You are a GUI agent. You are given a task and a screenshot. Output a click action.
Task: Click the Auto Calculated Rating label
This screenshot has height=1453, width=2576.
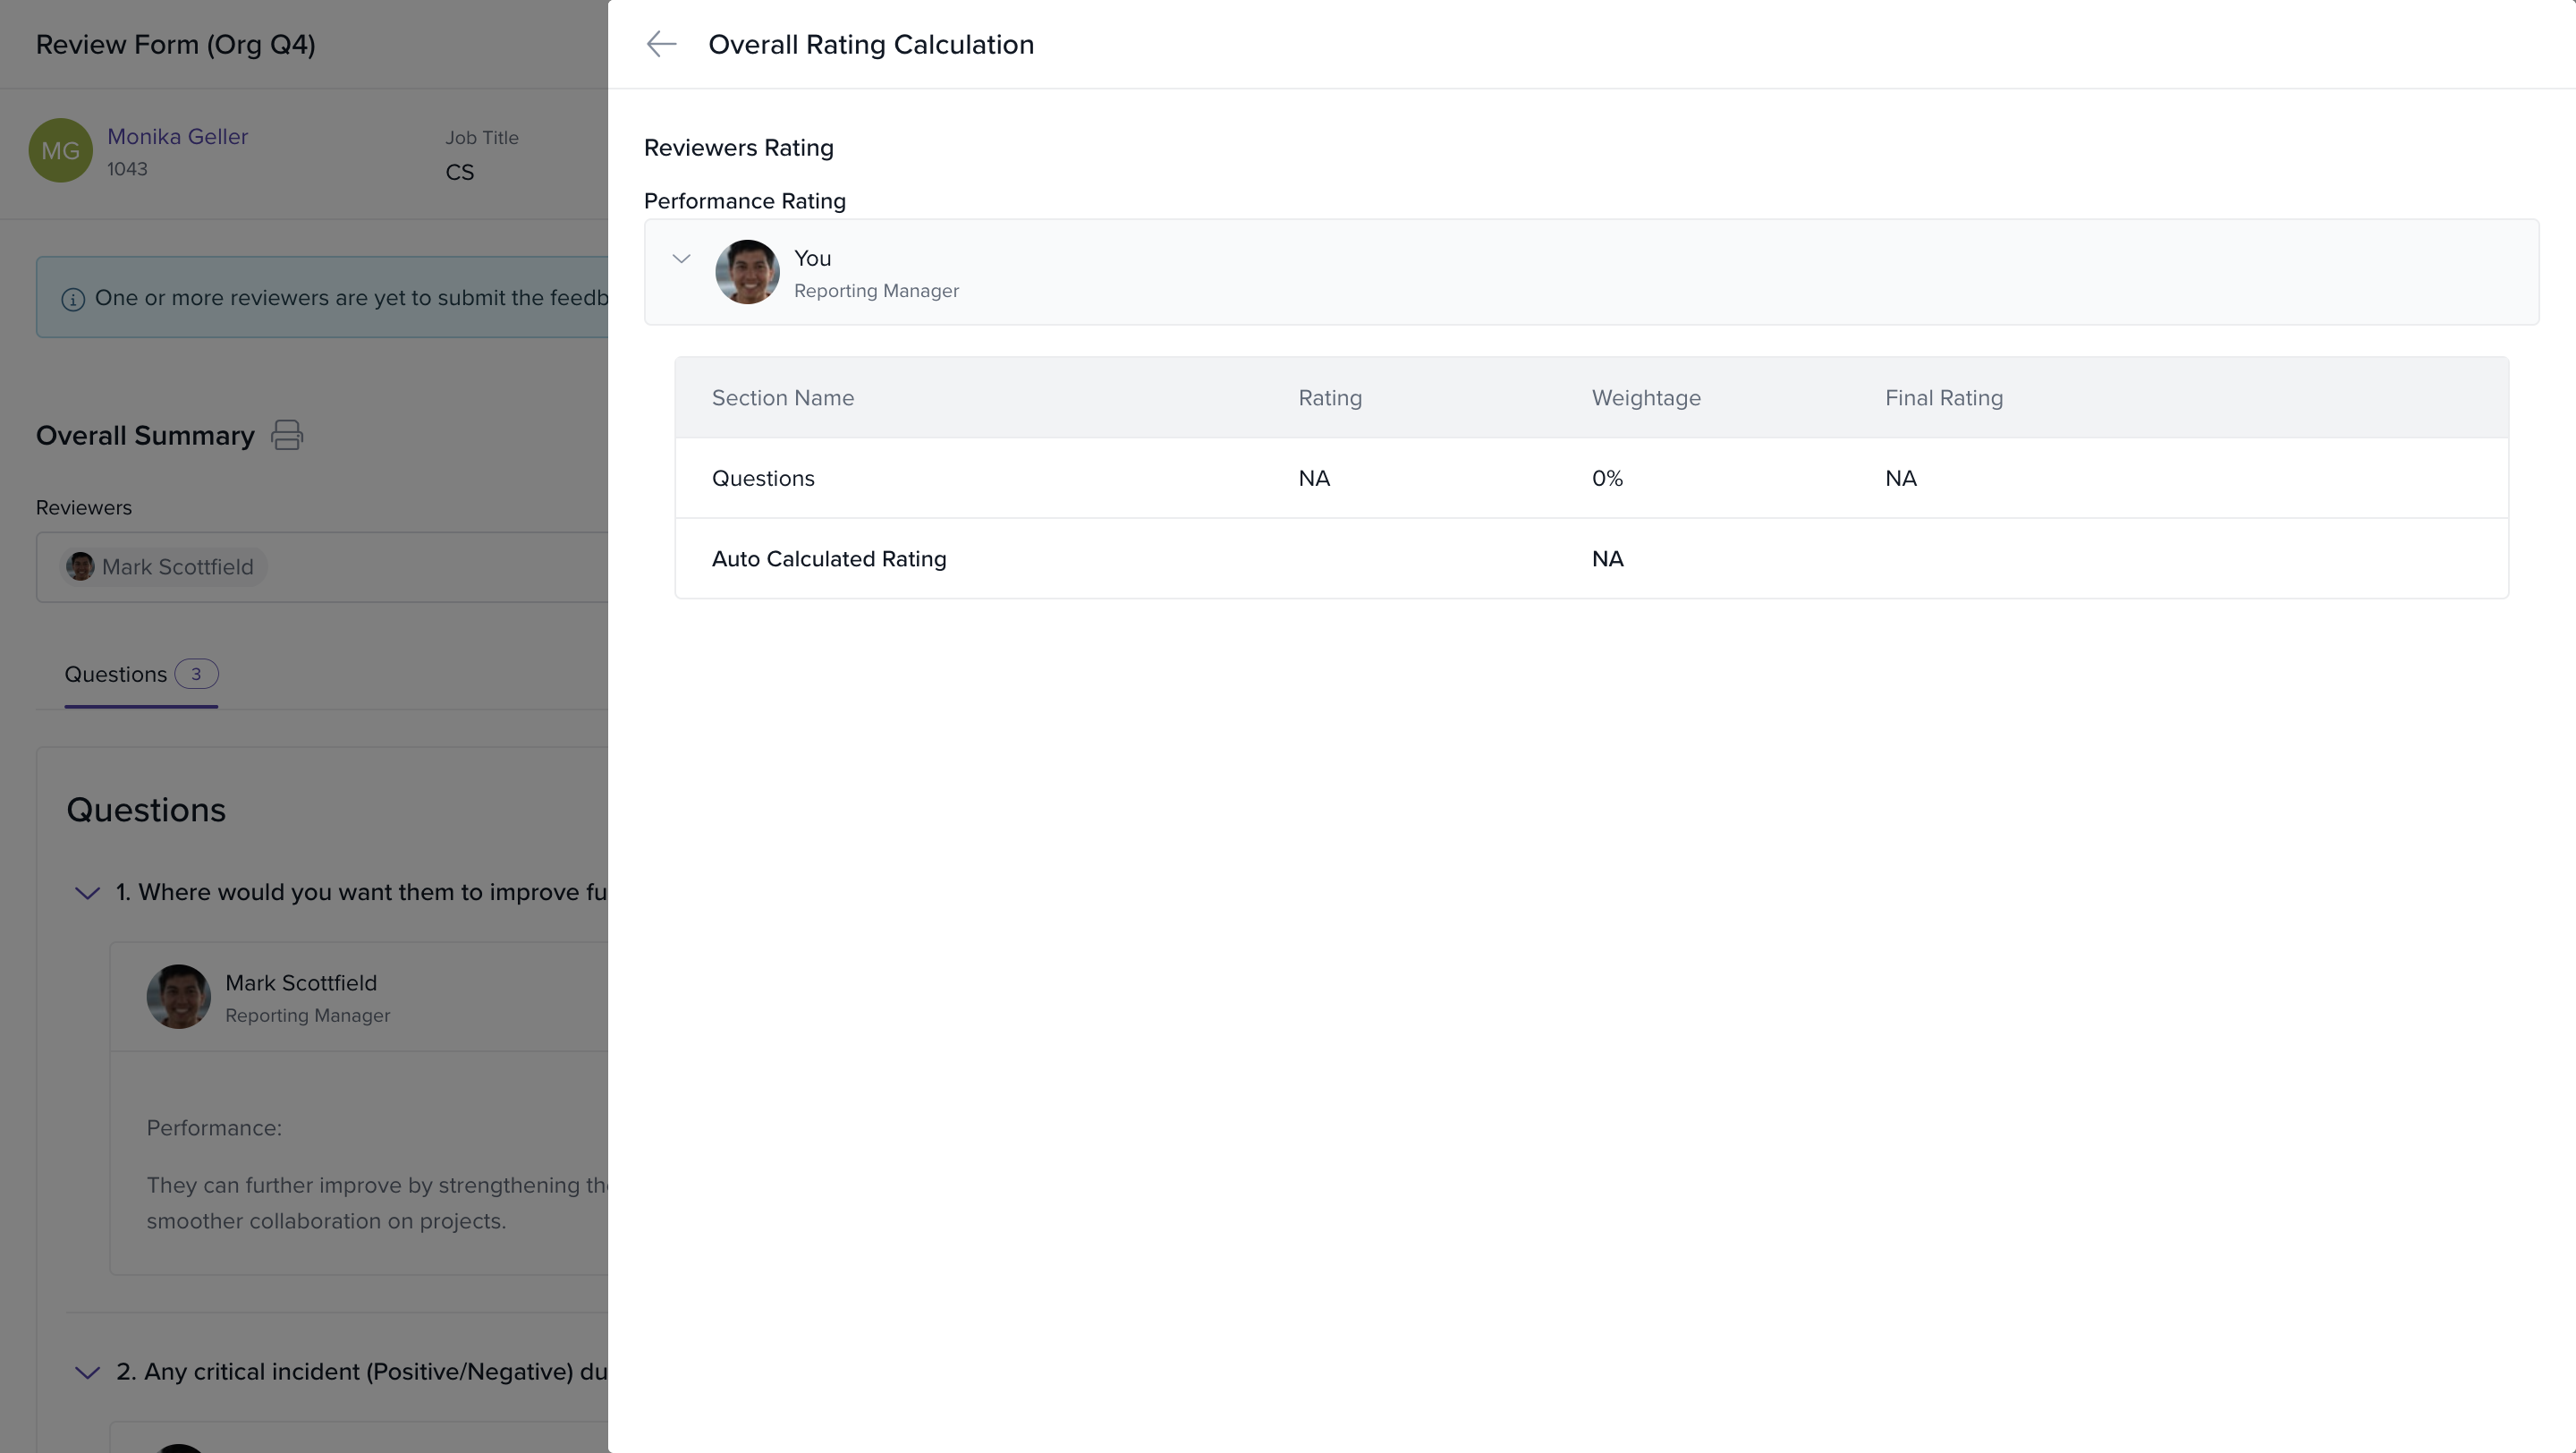pos(829,559)
